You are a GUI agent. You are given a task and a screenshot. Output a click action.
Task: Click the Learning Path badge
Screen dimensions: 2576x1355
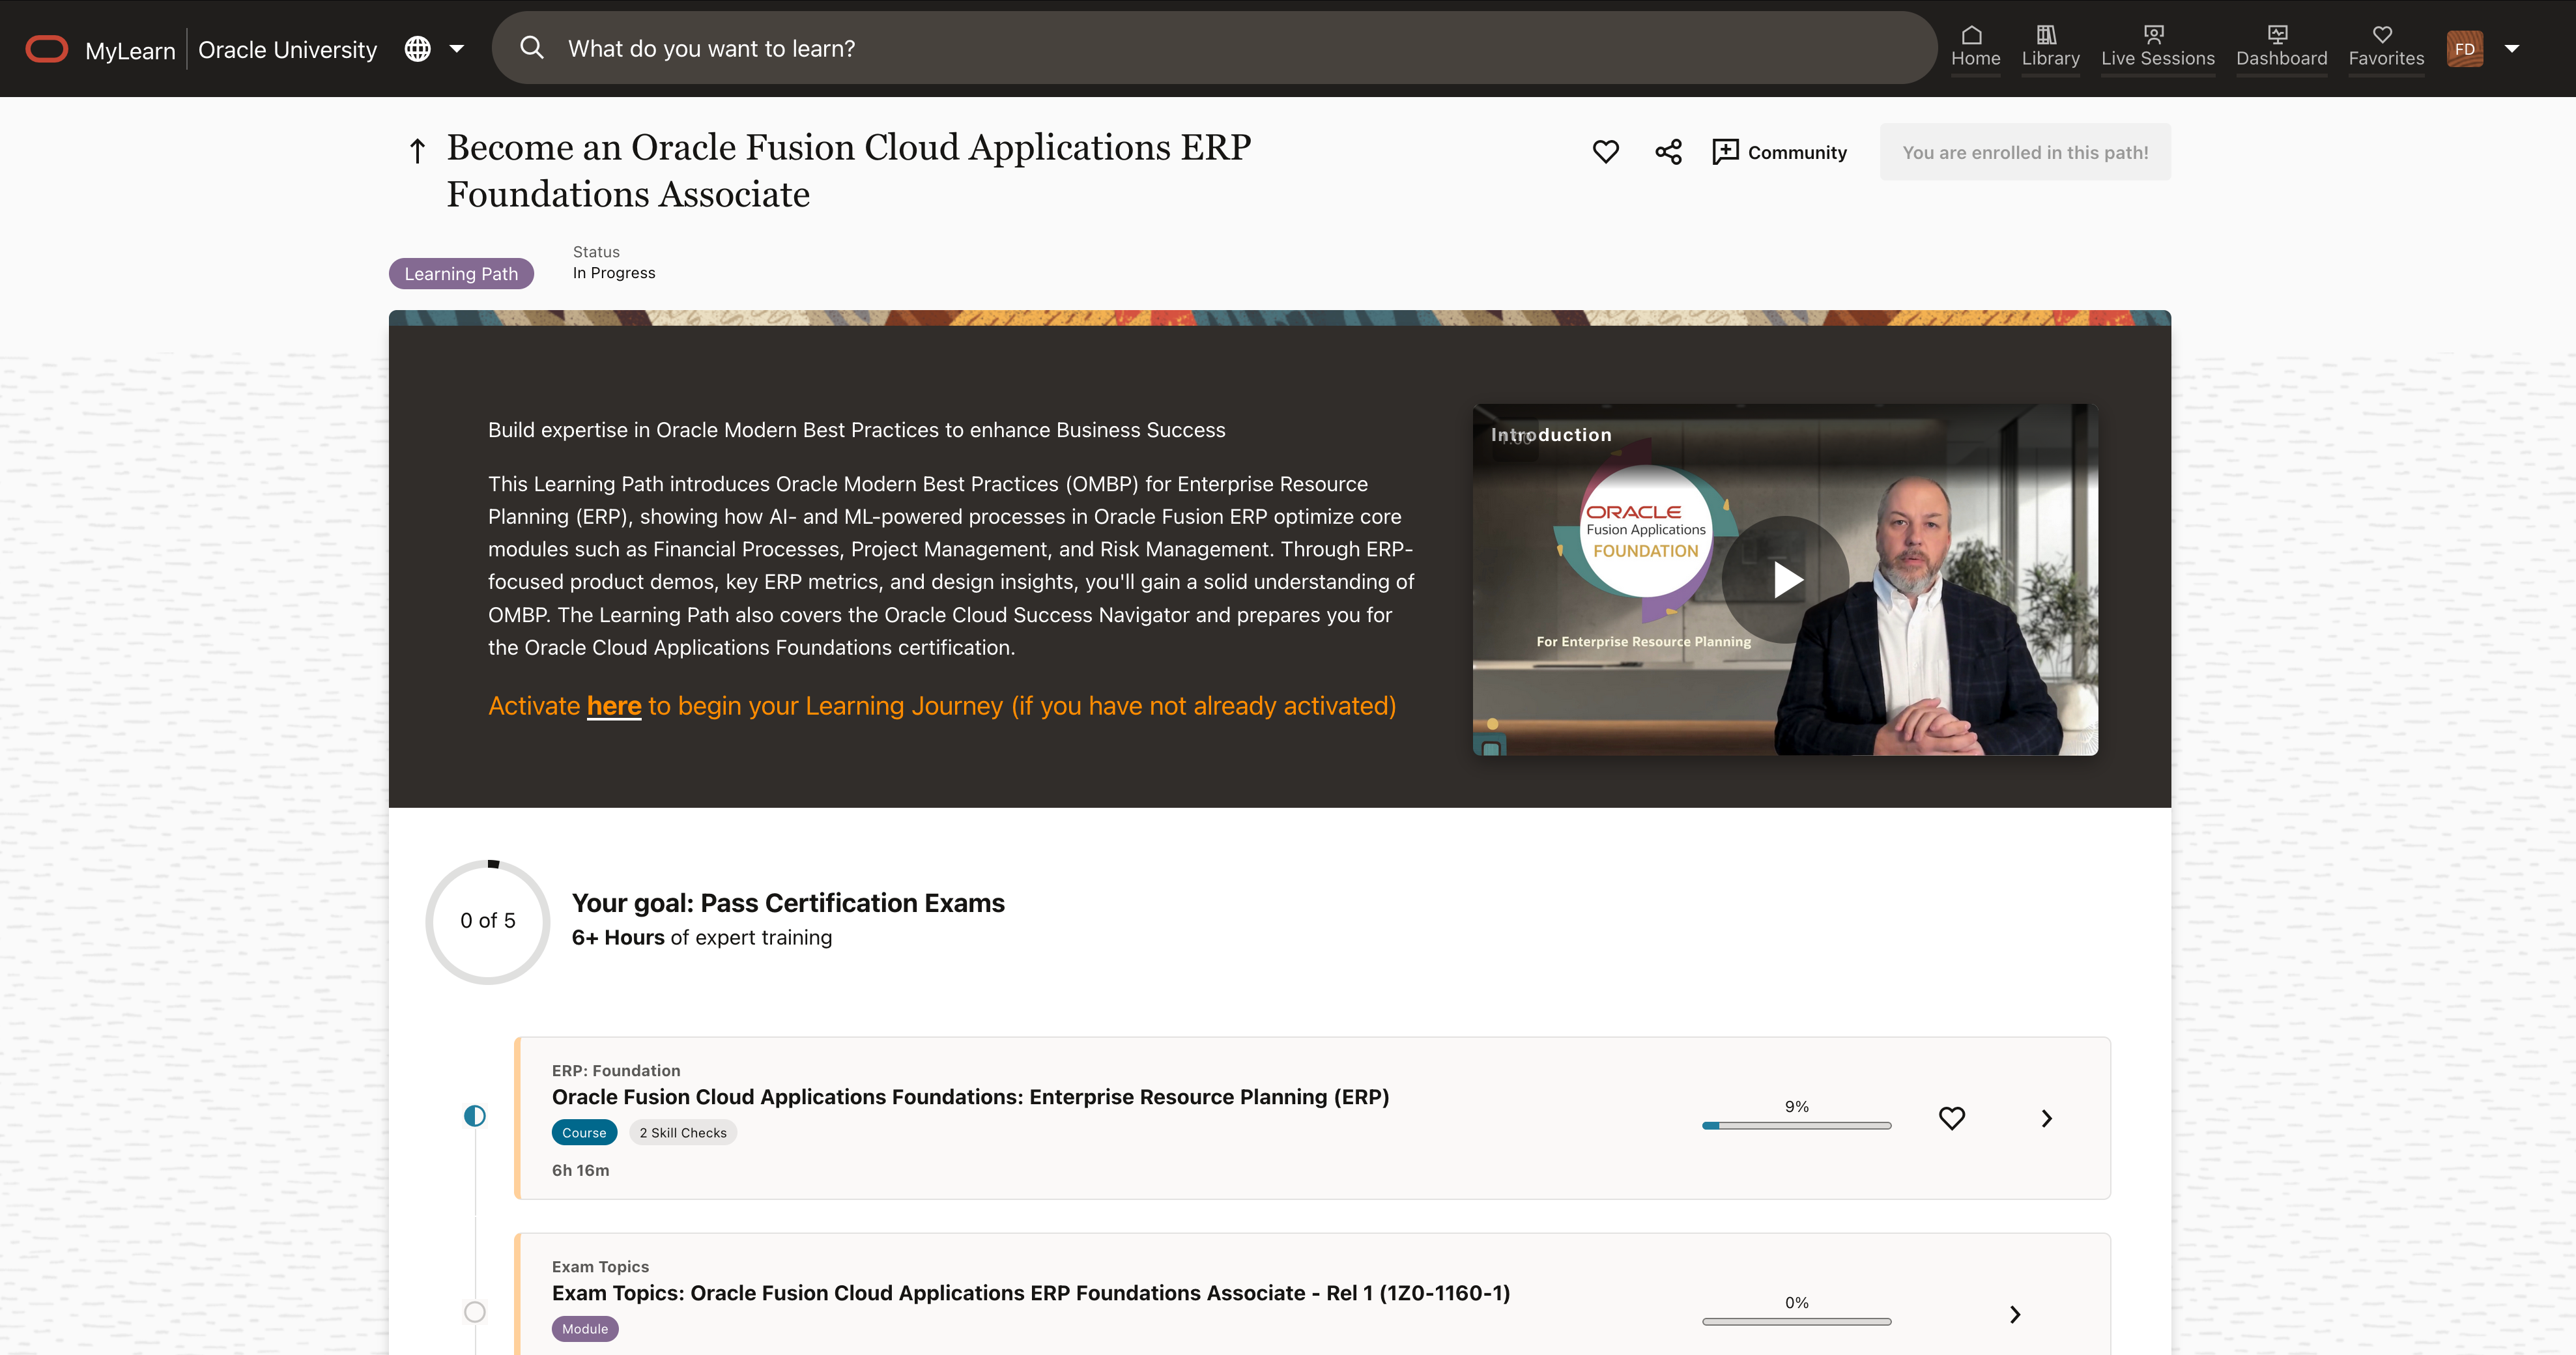[x=461, y=274]
